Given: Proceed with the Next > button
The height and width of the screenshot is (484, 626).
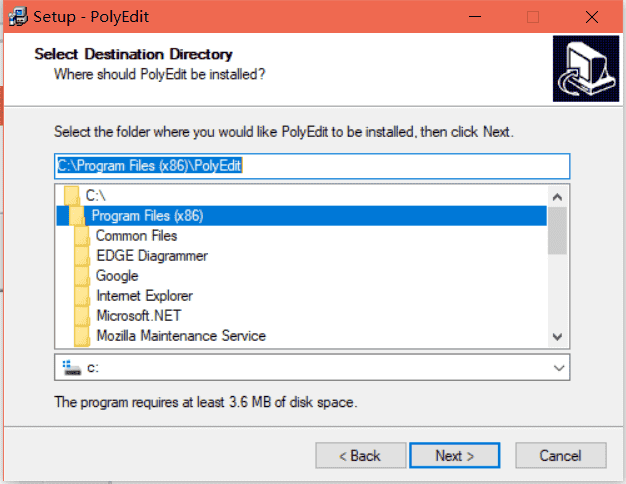Looking at the screenshot, I should click(x=455, y=456).
